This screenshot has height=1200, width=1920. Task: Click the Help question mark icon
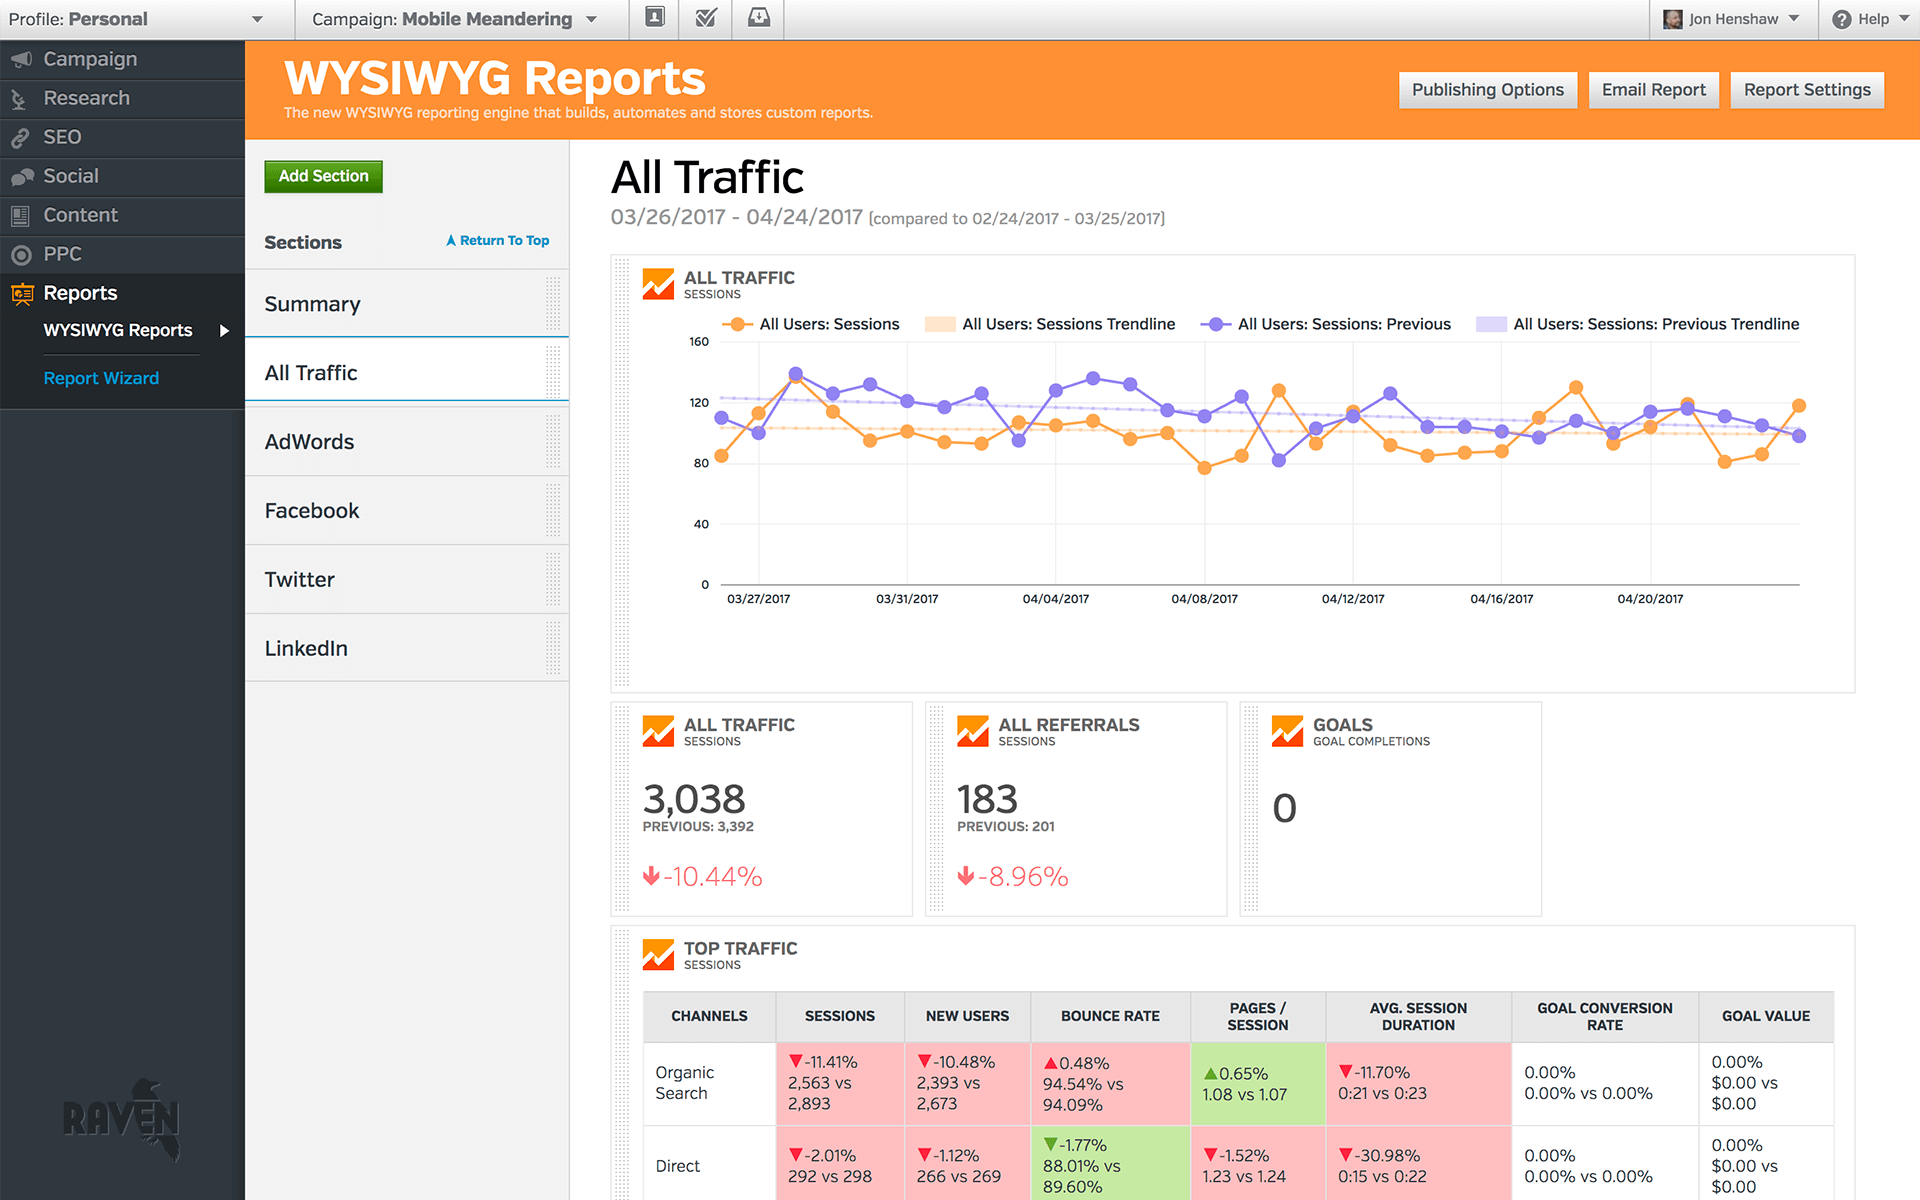click(x=1841, y=19)
